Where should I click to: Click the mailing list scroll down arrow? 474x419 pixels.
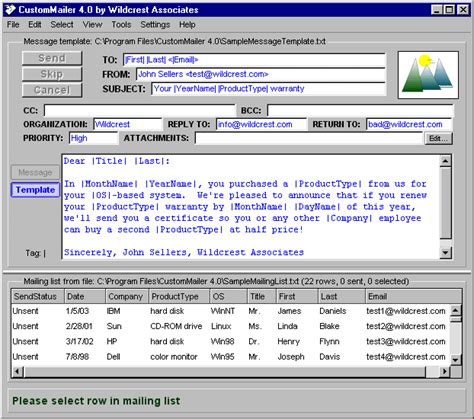coord(455,360)
